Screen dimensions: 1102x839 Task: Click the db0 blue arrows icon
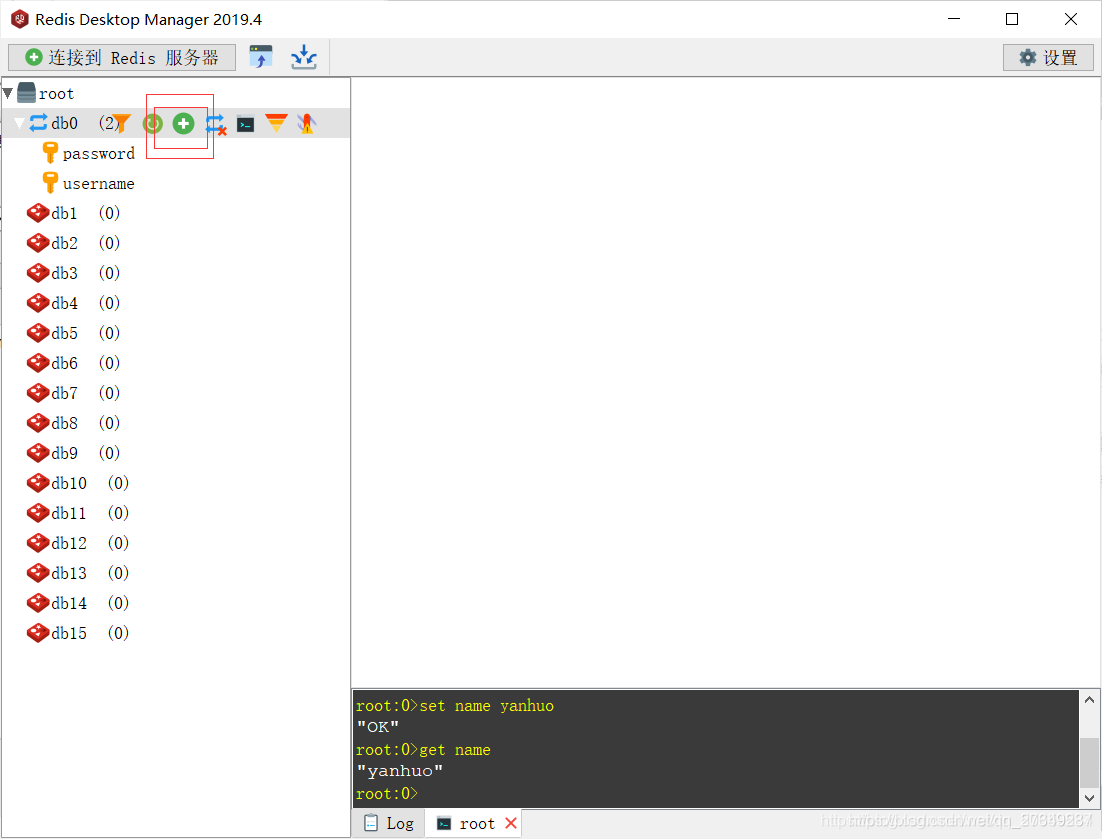[x=39, y=123]
